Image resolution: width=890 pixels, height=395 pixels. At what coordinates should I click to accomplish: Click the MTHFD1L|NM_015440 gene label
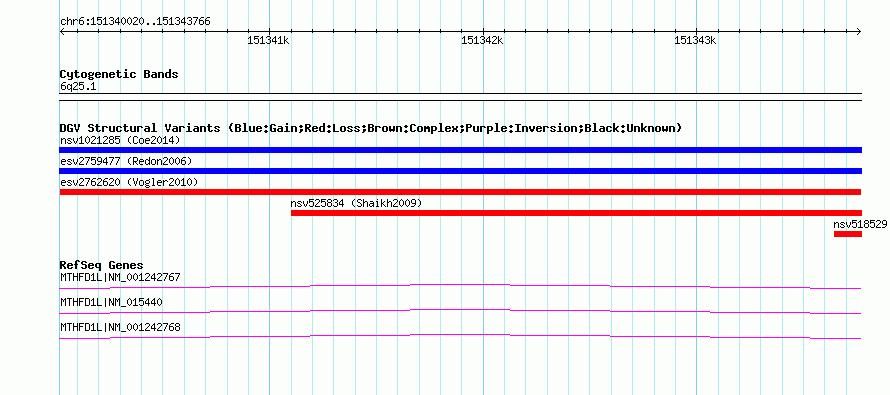point(111,302)
